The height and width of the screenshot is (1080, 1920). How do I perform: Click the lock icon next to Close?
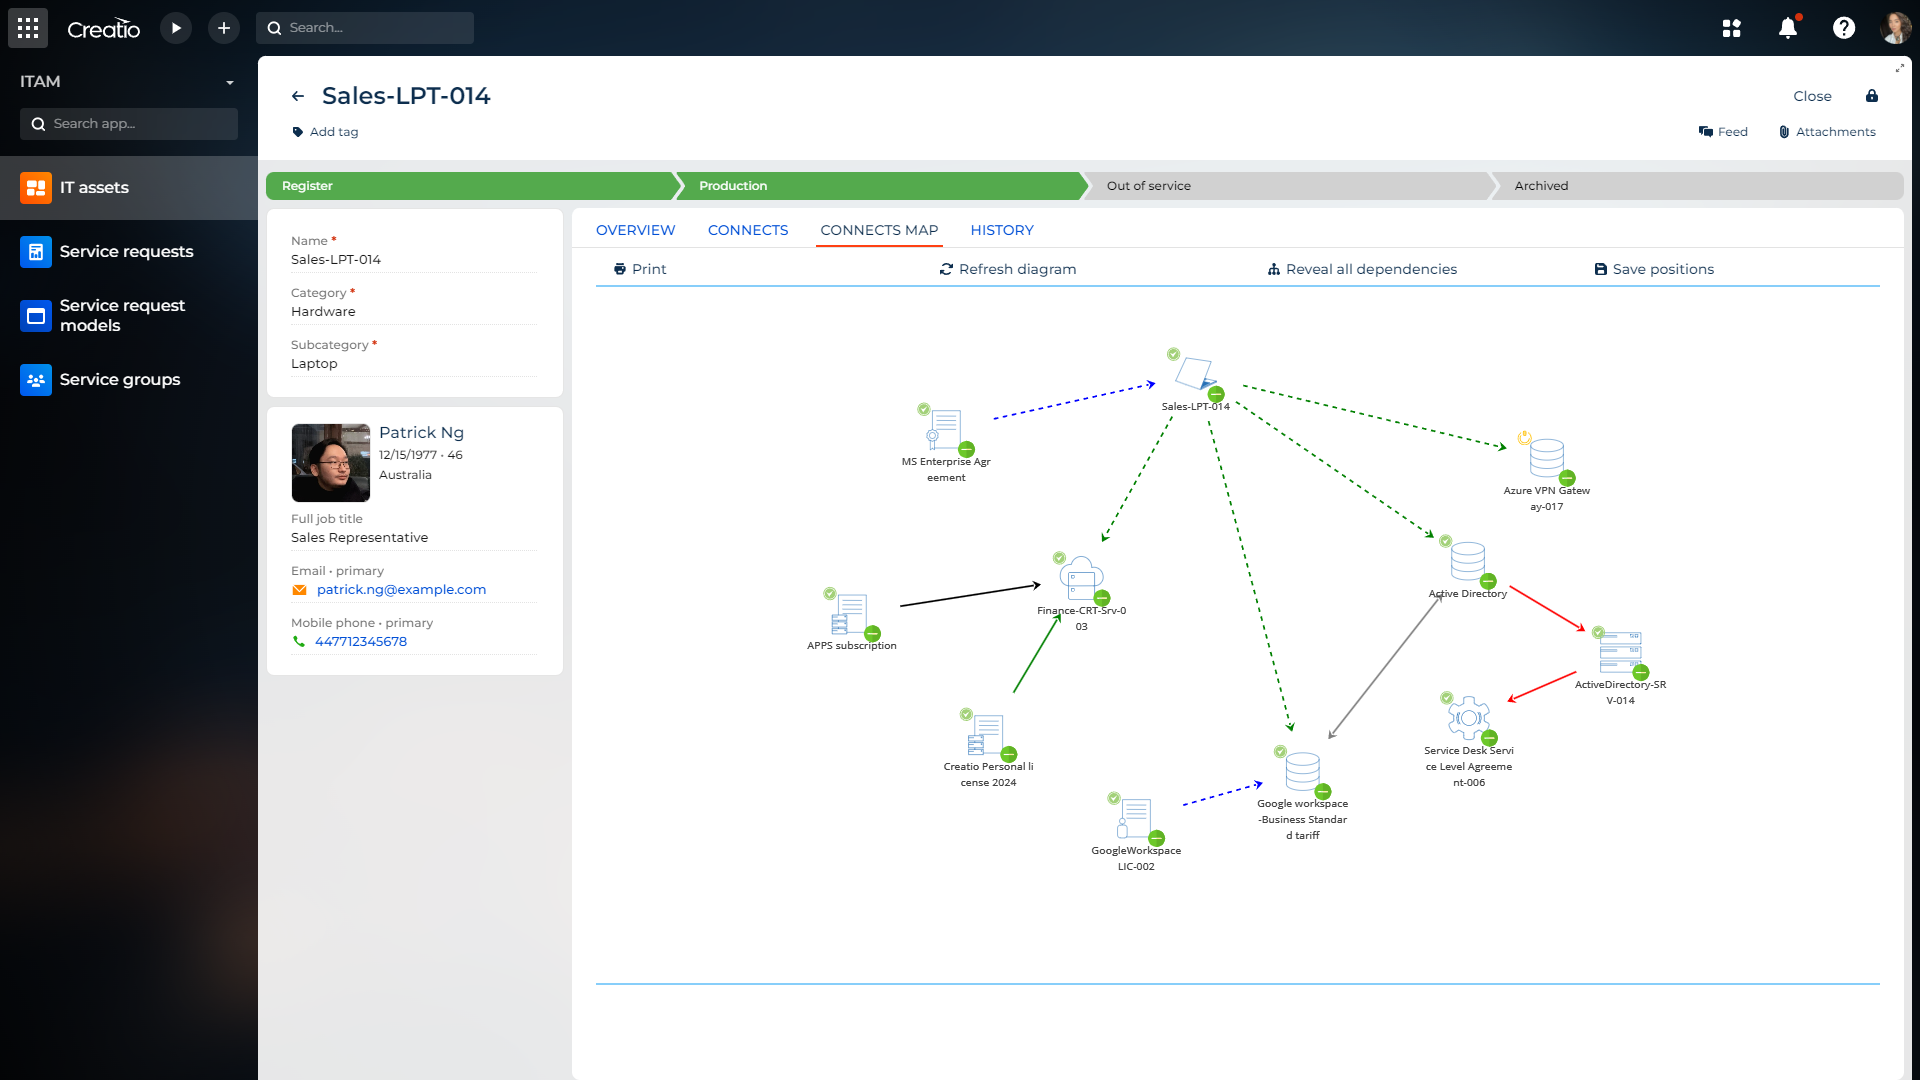[1872, 96]
